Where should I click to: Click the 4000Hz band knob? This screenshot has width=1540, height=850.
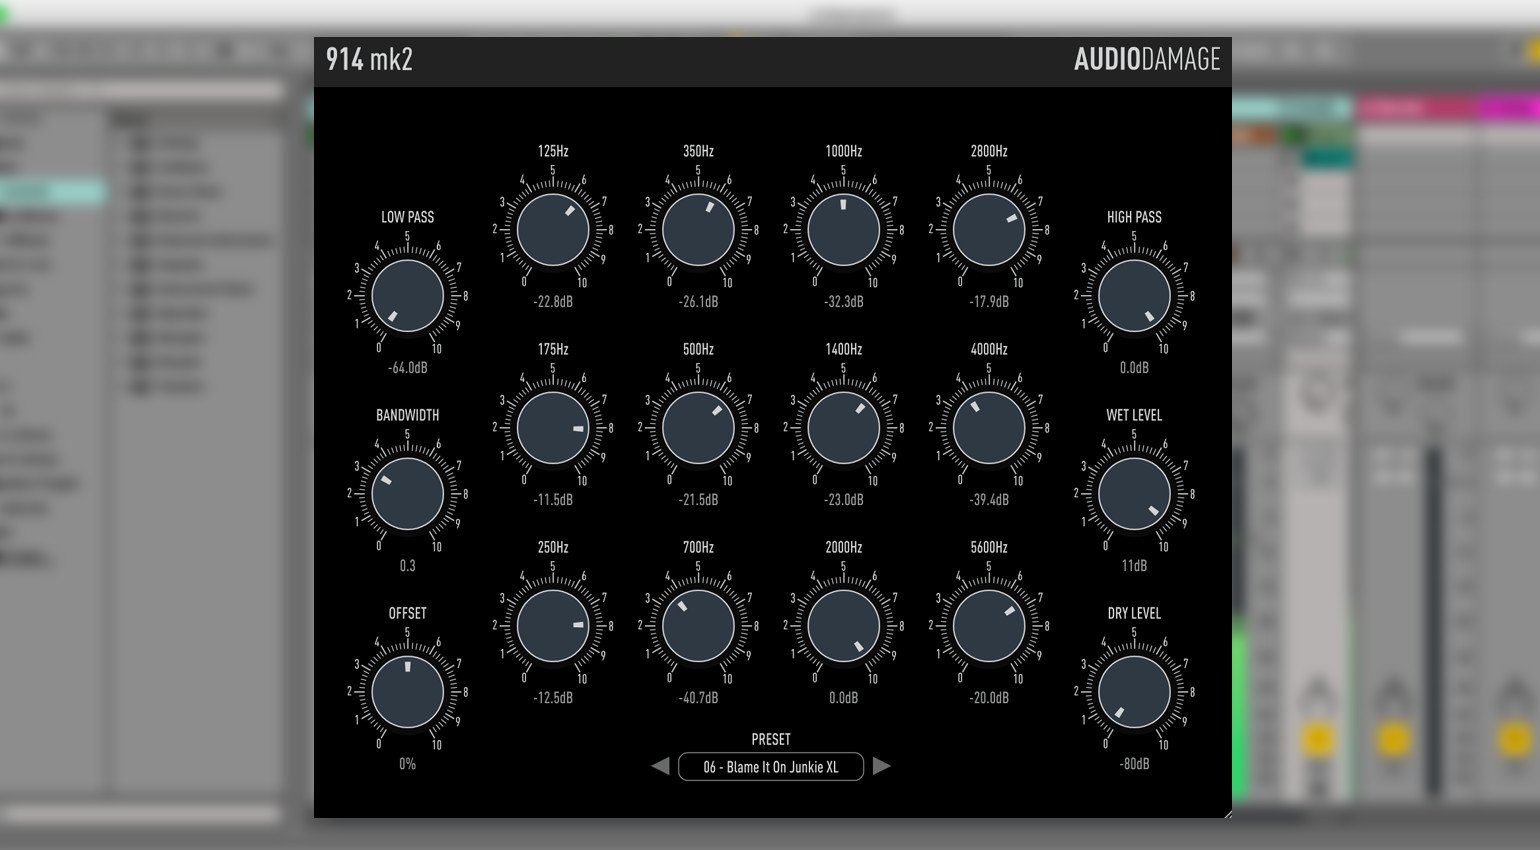989,428
